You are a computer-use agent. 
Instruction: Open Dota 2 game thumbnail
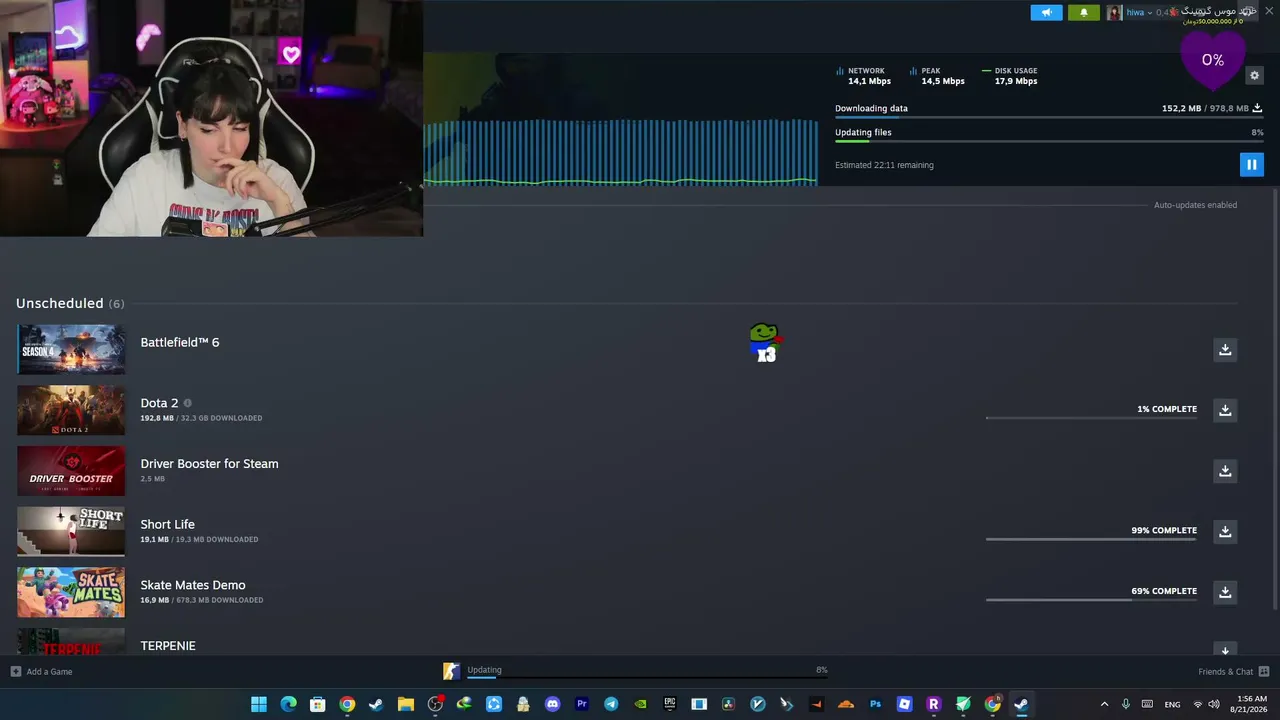pos(71,410)
